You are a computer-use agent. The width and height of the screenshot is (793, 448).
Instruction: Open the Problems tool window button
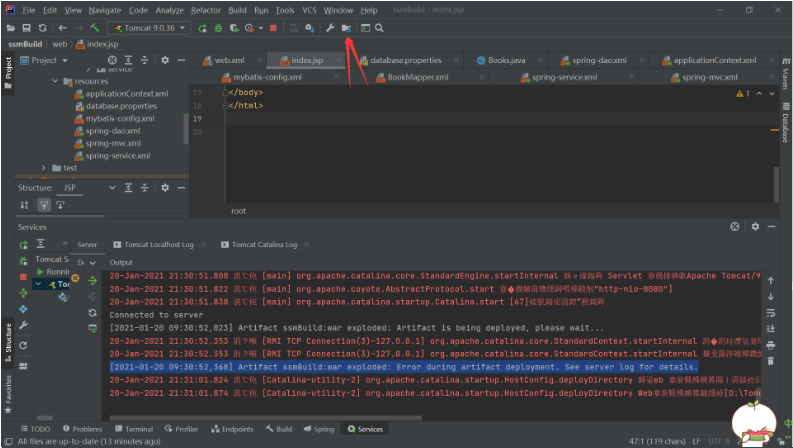(82, 429)
